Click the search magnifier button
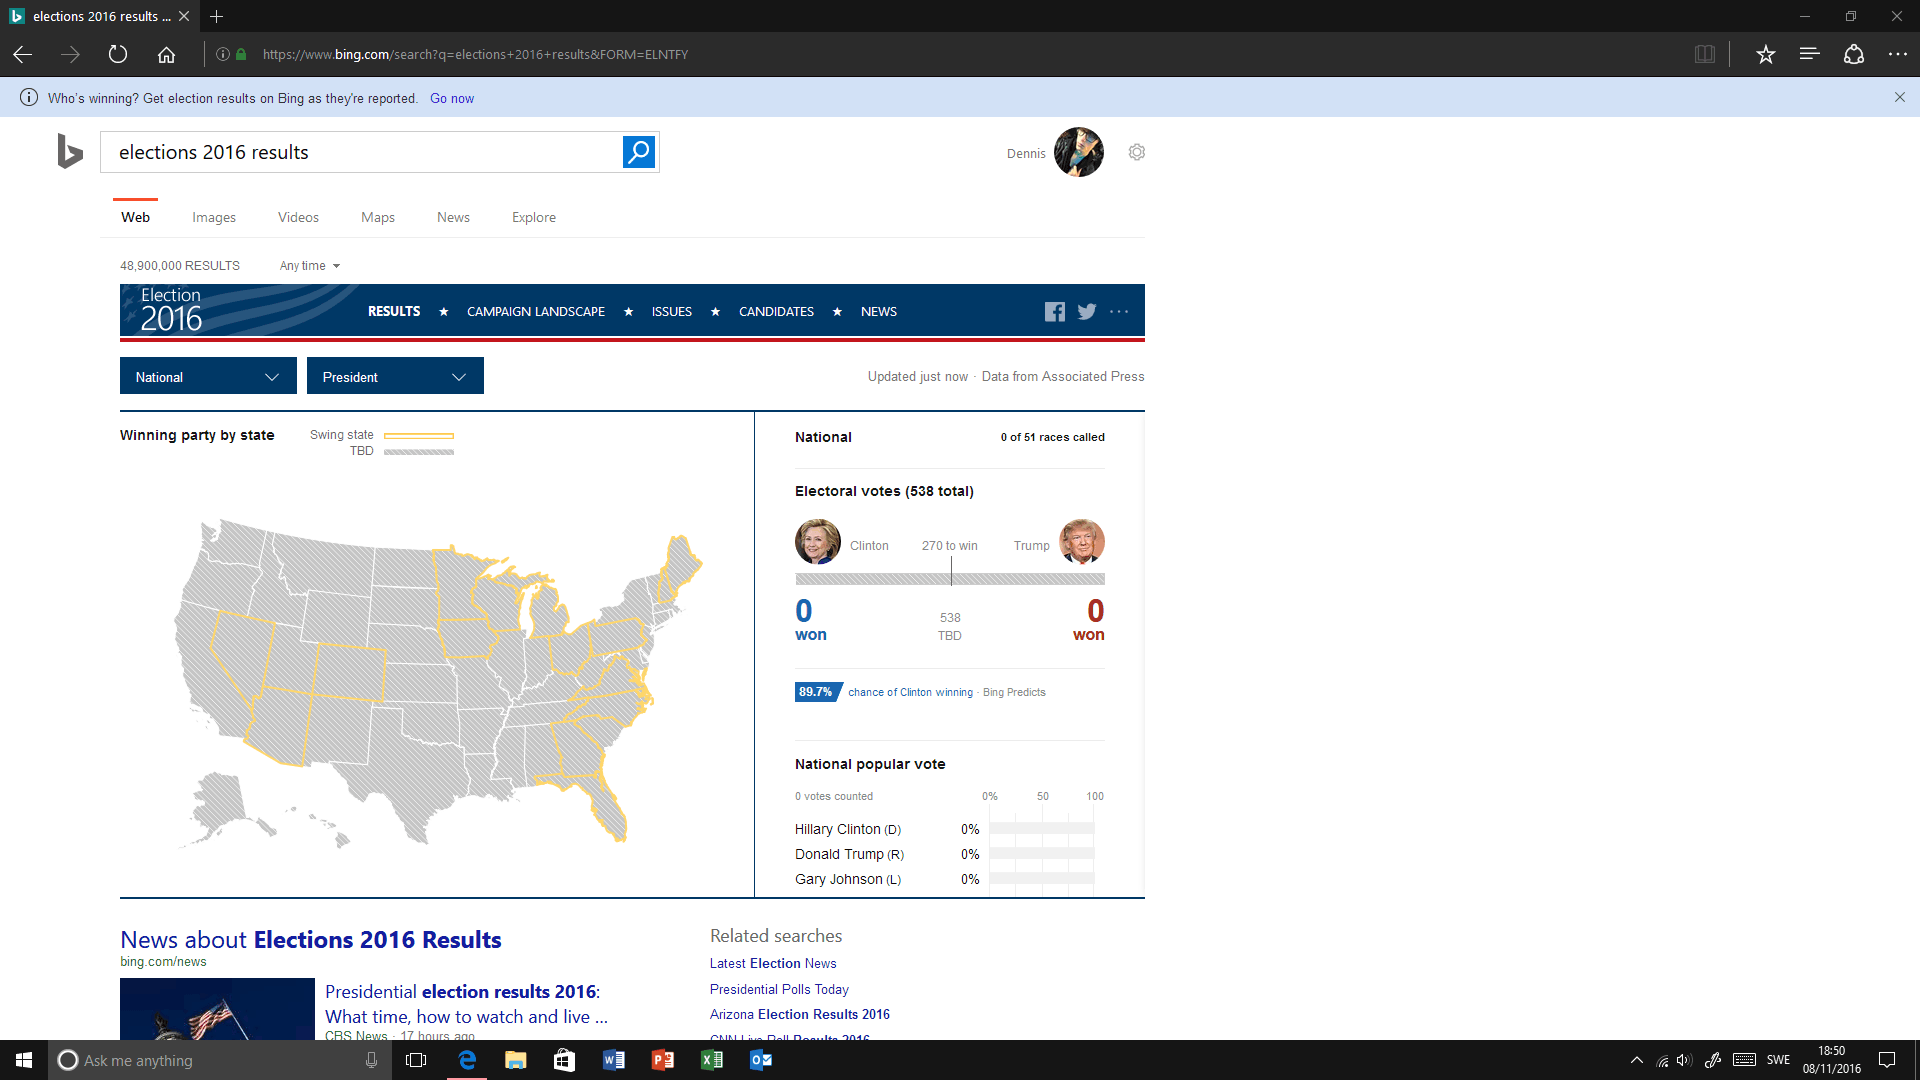This screenshot has width=1920, height=1080. pyautogui.click(x=638, y=152)
